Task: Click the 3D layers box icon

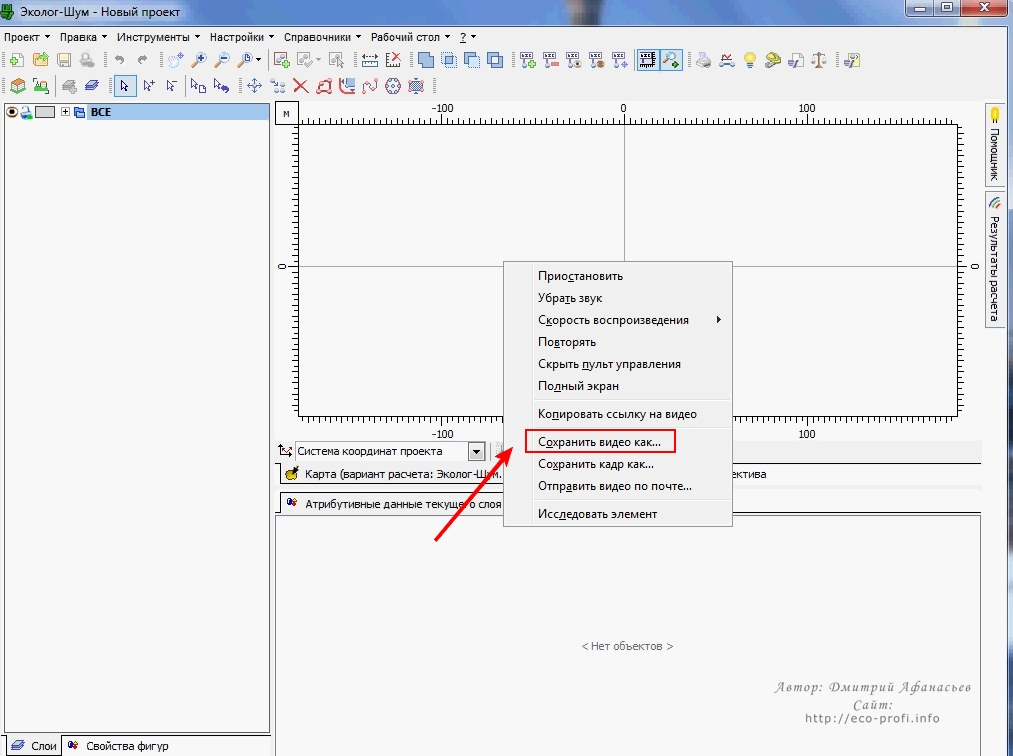Action: pyautogui.click(x=17, y=85)
